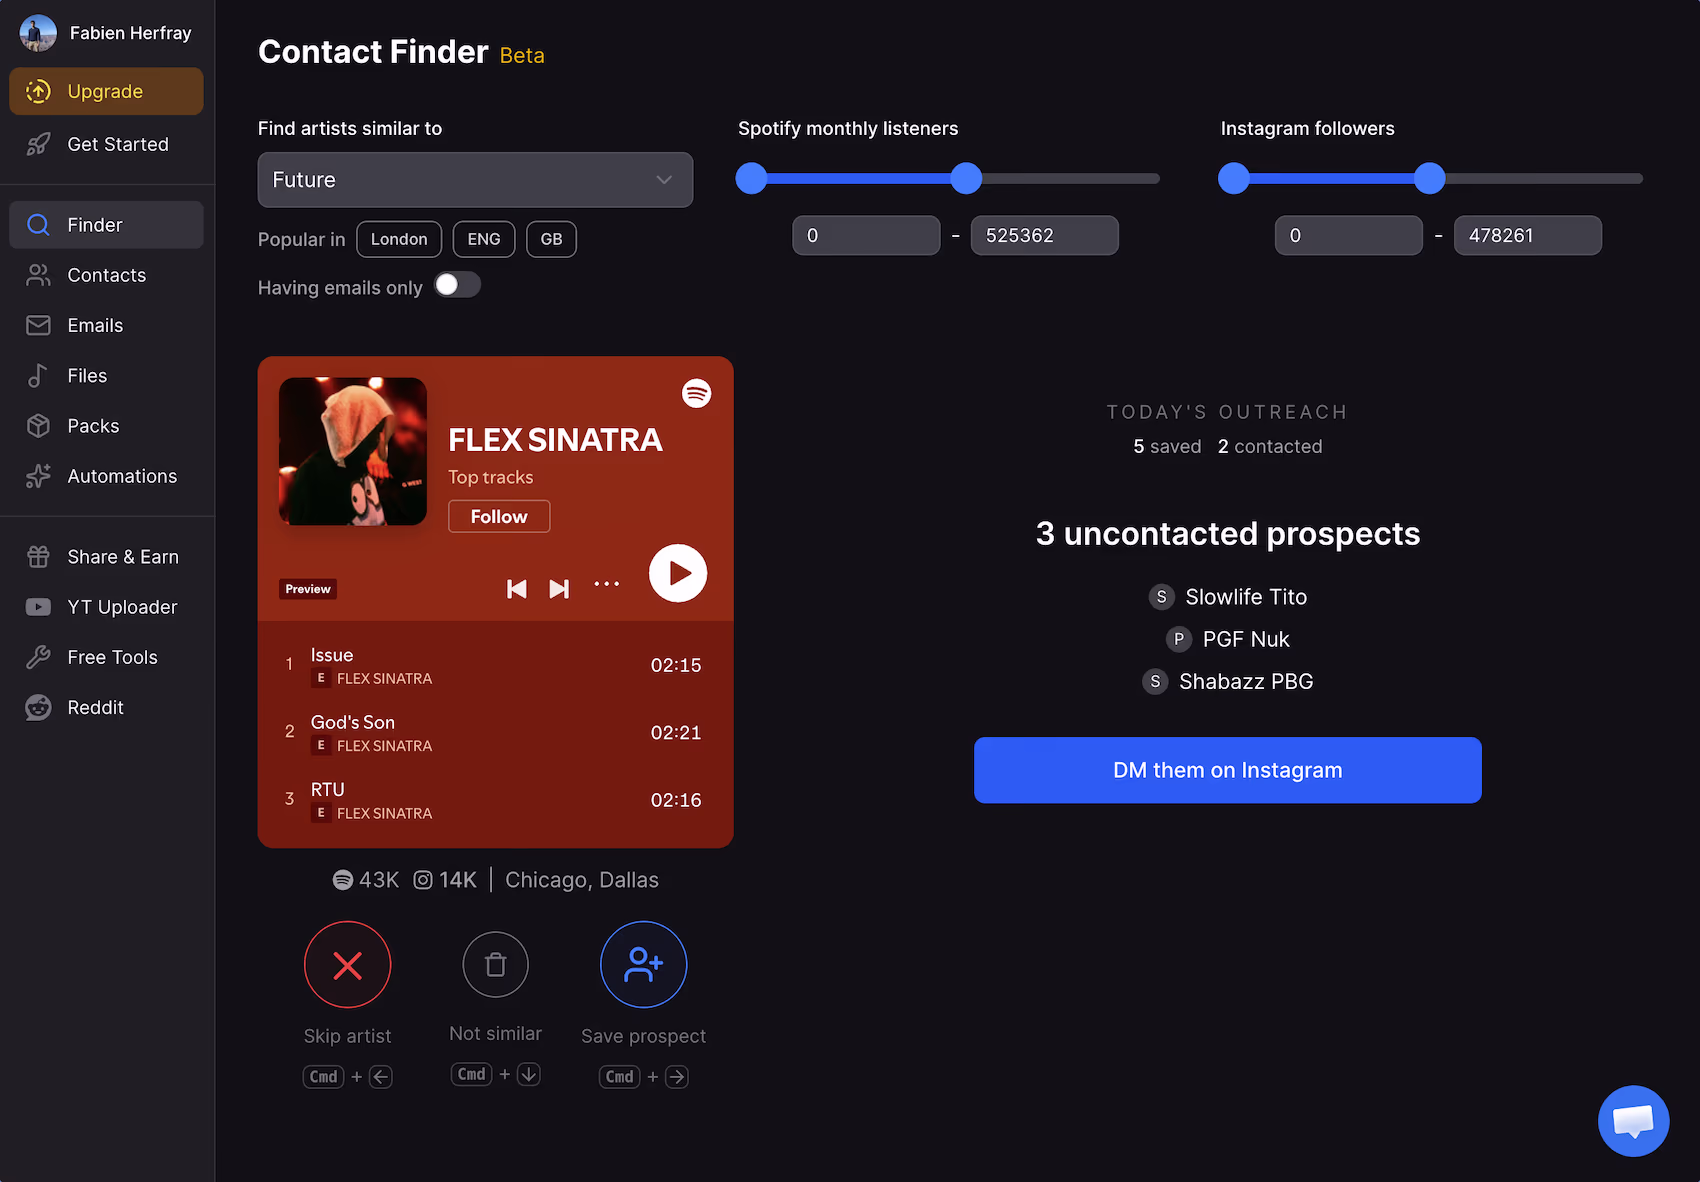Image resolution: width=1700 pixels, height=1182 pixels.
Task: Open the Contacts sidebar item
Action: coord(106,275)
